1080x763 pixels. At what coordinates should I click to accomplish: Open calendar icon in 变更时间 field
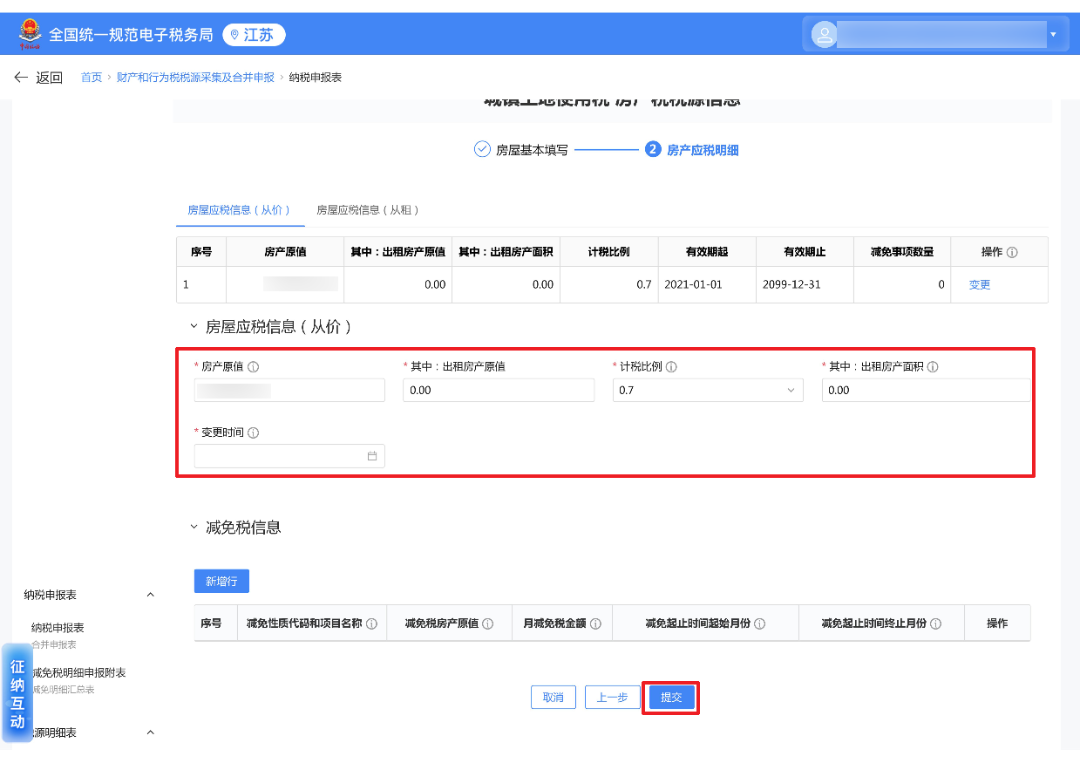pos(372,456)
